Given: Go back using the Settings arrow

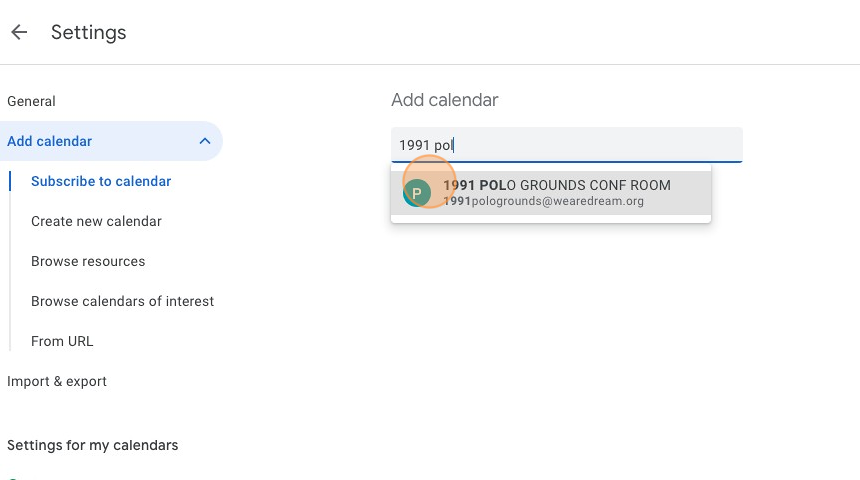Looking at the screenshot, I should pos(19,32).
